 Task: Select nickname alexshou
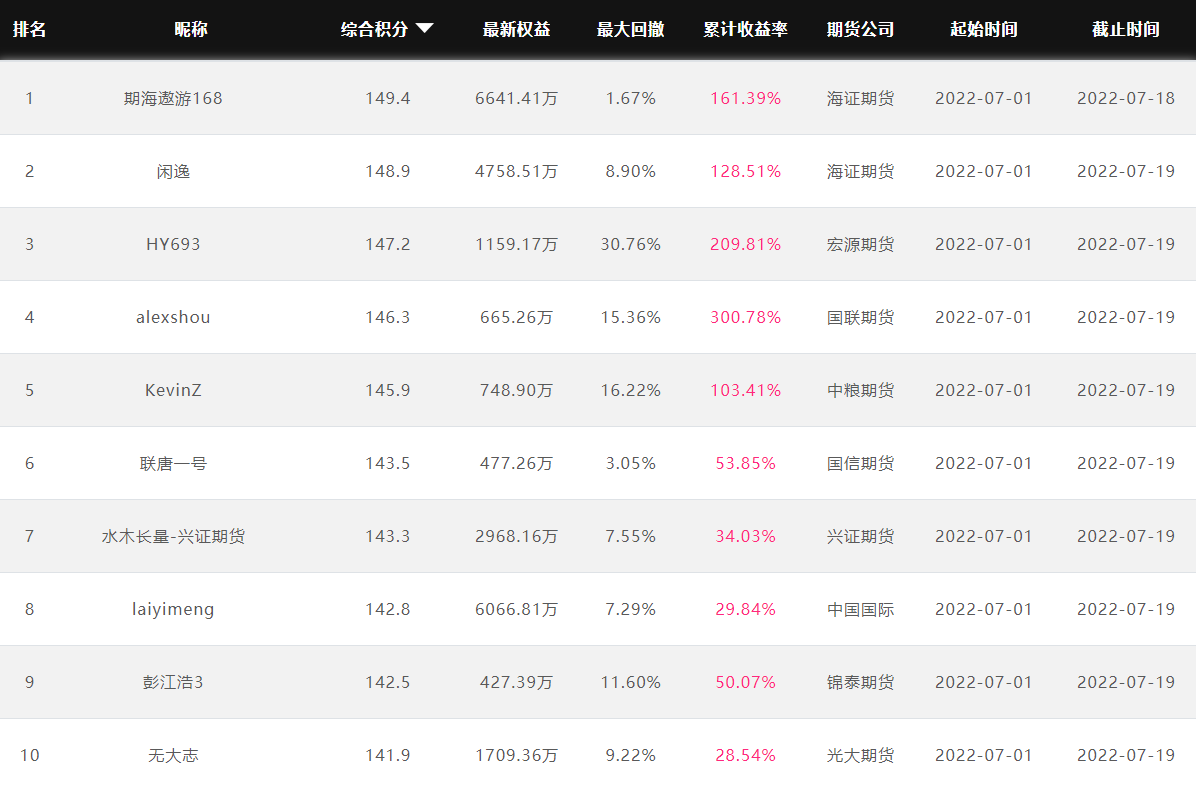click(173, 317)
